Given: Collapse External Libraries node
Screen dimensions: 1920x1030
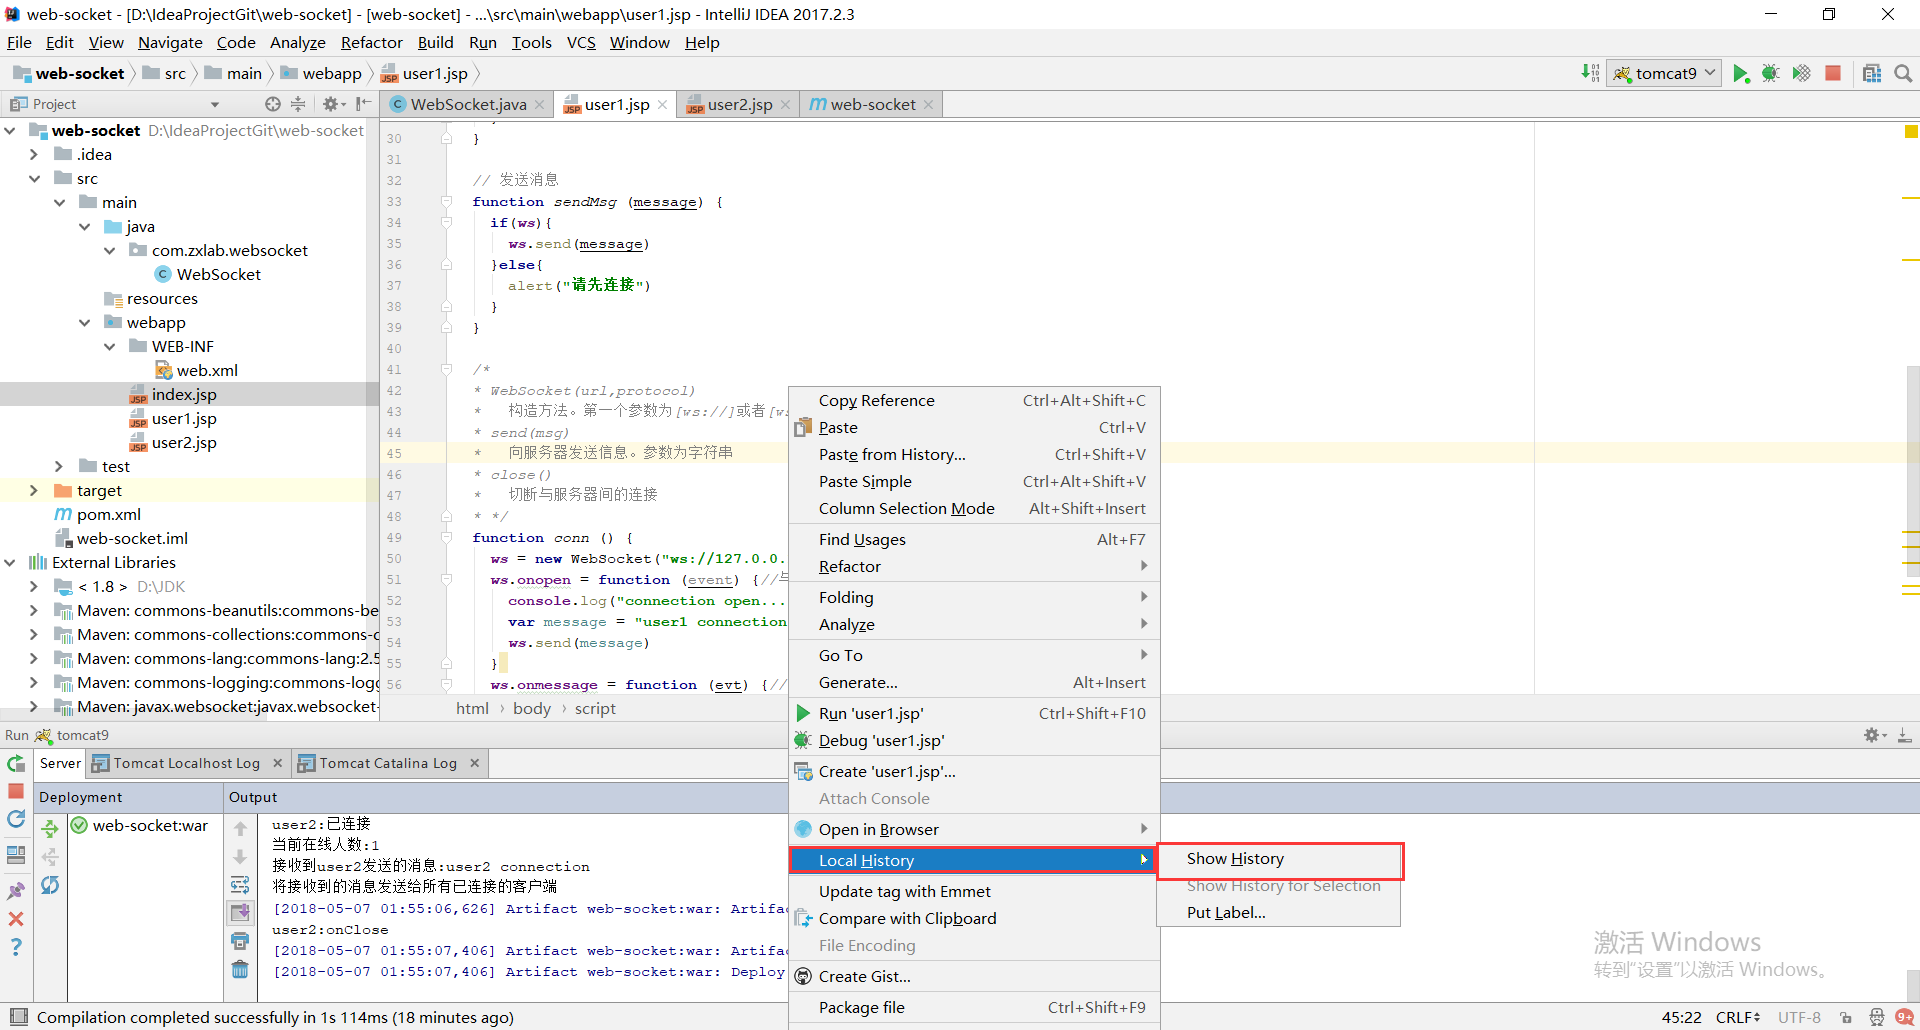Looking at the screenshot, I should tap(9, 562).
